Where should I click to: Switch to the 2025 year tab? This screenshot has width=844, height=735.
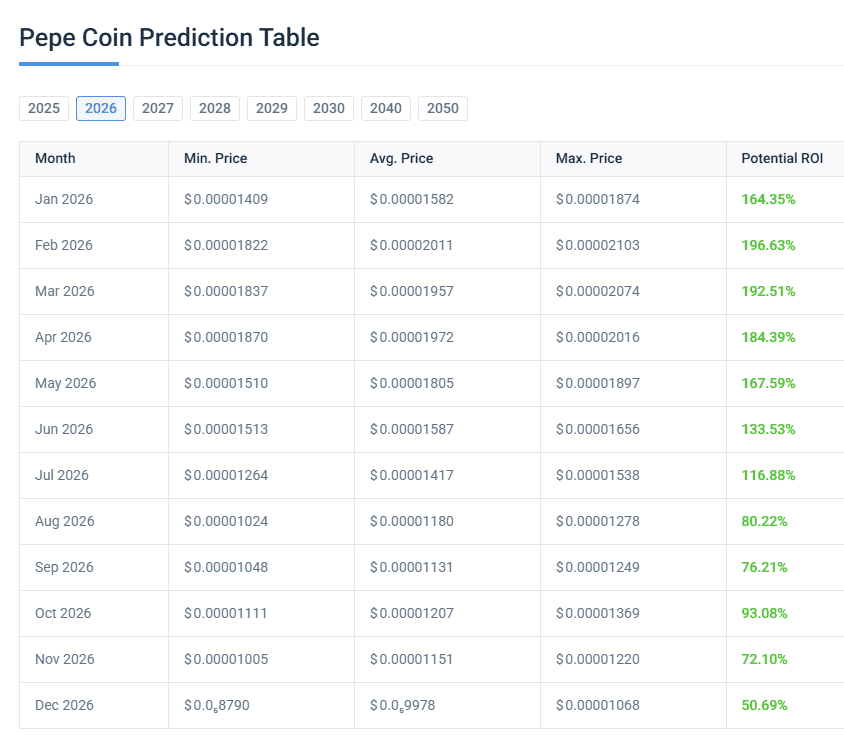tap(44, 108)
